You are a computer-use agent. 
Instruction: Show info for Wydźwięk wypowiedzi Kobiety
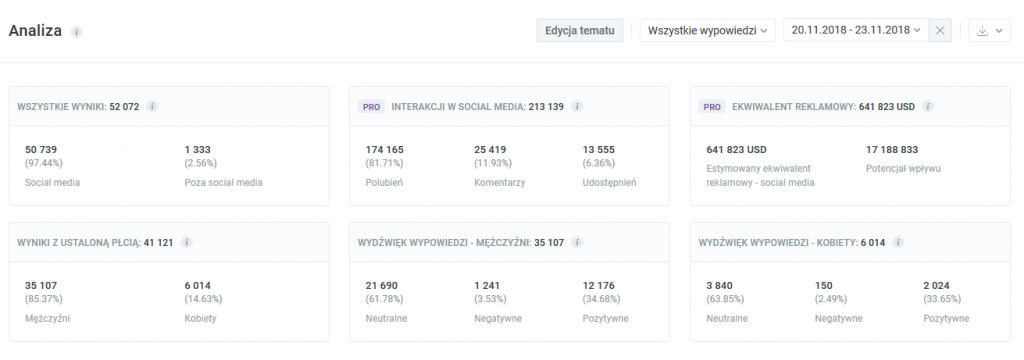[x=898, y=242]
